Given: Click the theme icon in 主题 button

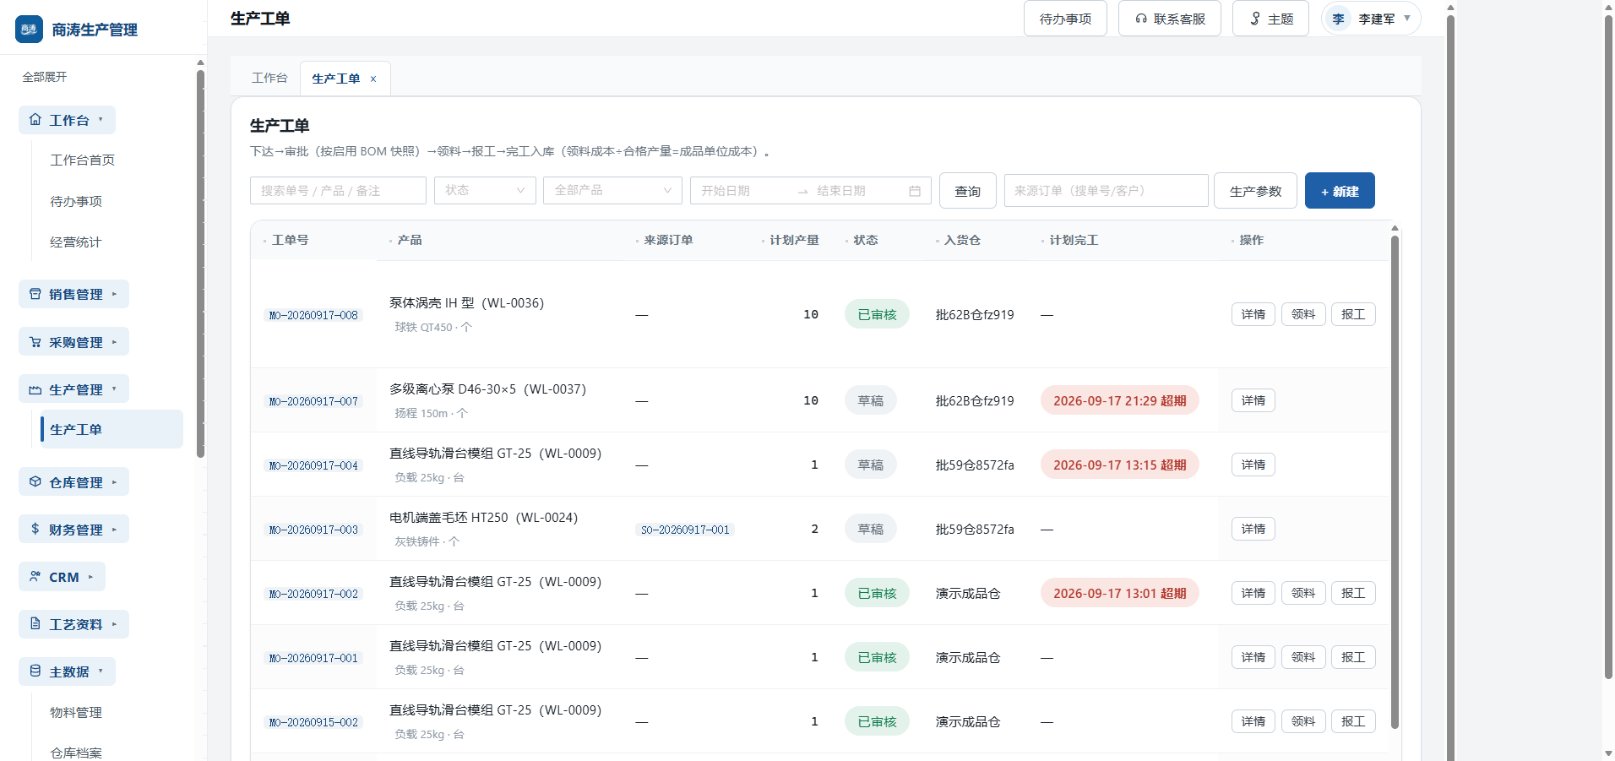Looking at the screenshot, I should pyautogui.click(x=1255, y=19).
